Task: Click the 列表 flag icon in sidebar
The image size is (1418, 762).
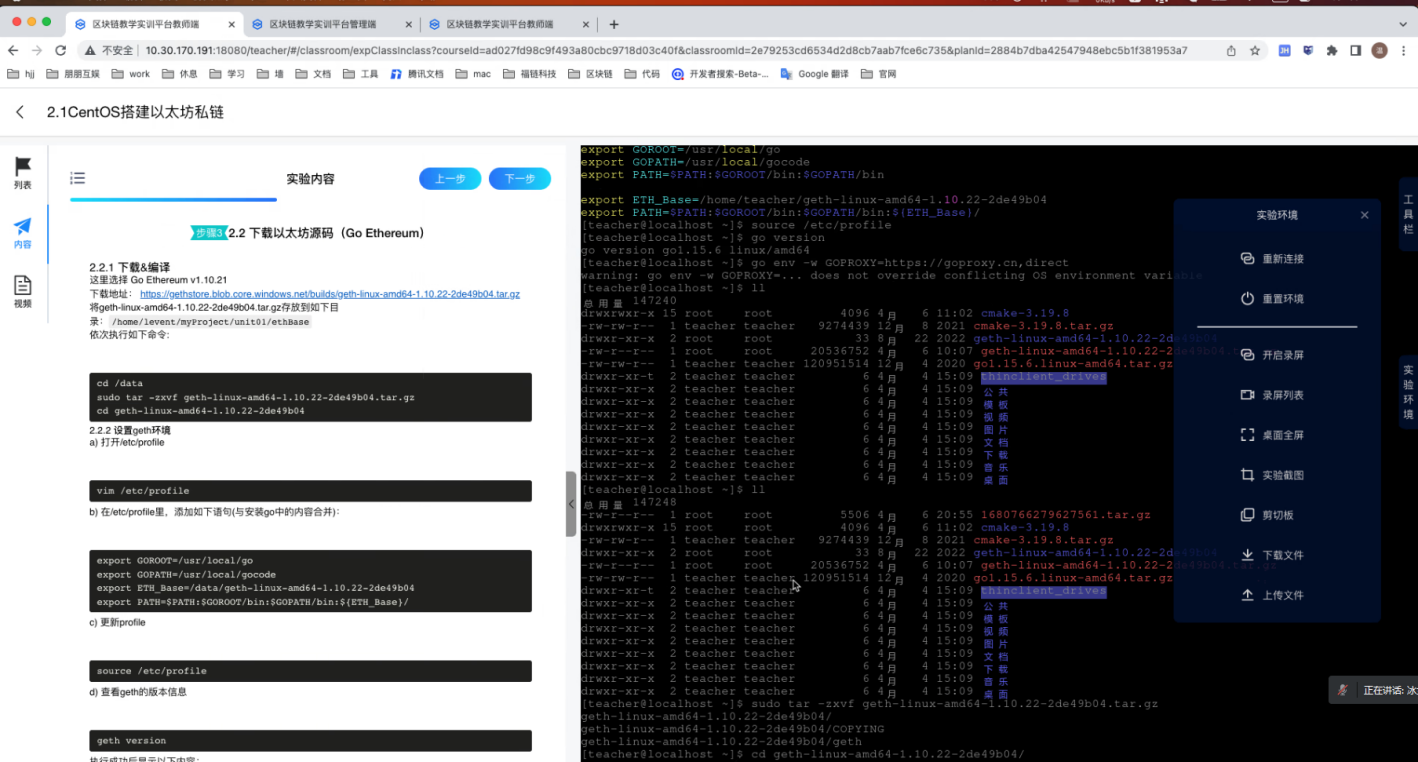Action: [x=23, y=171]
